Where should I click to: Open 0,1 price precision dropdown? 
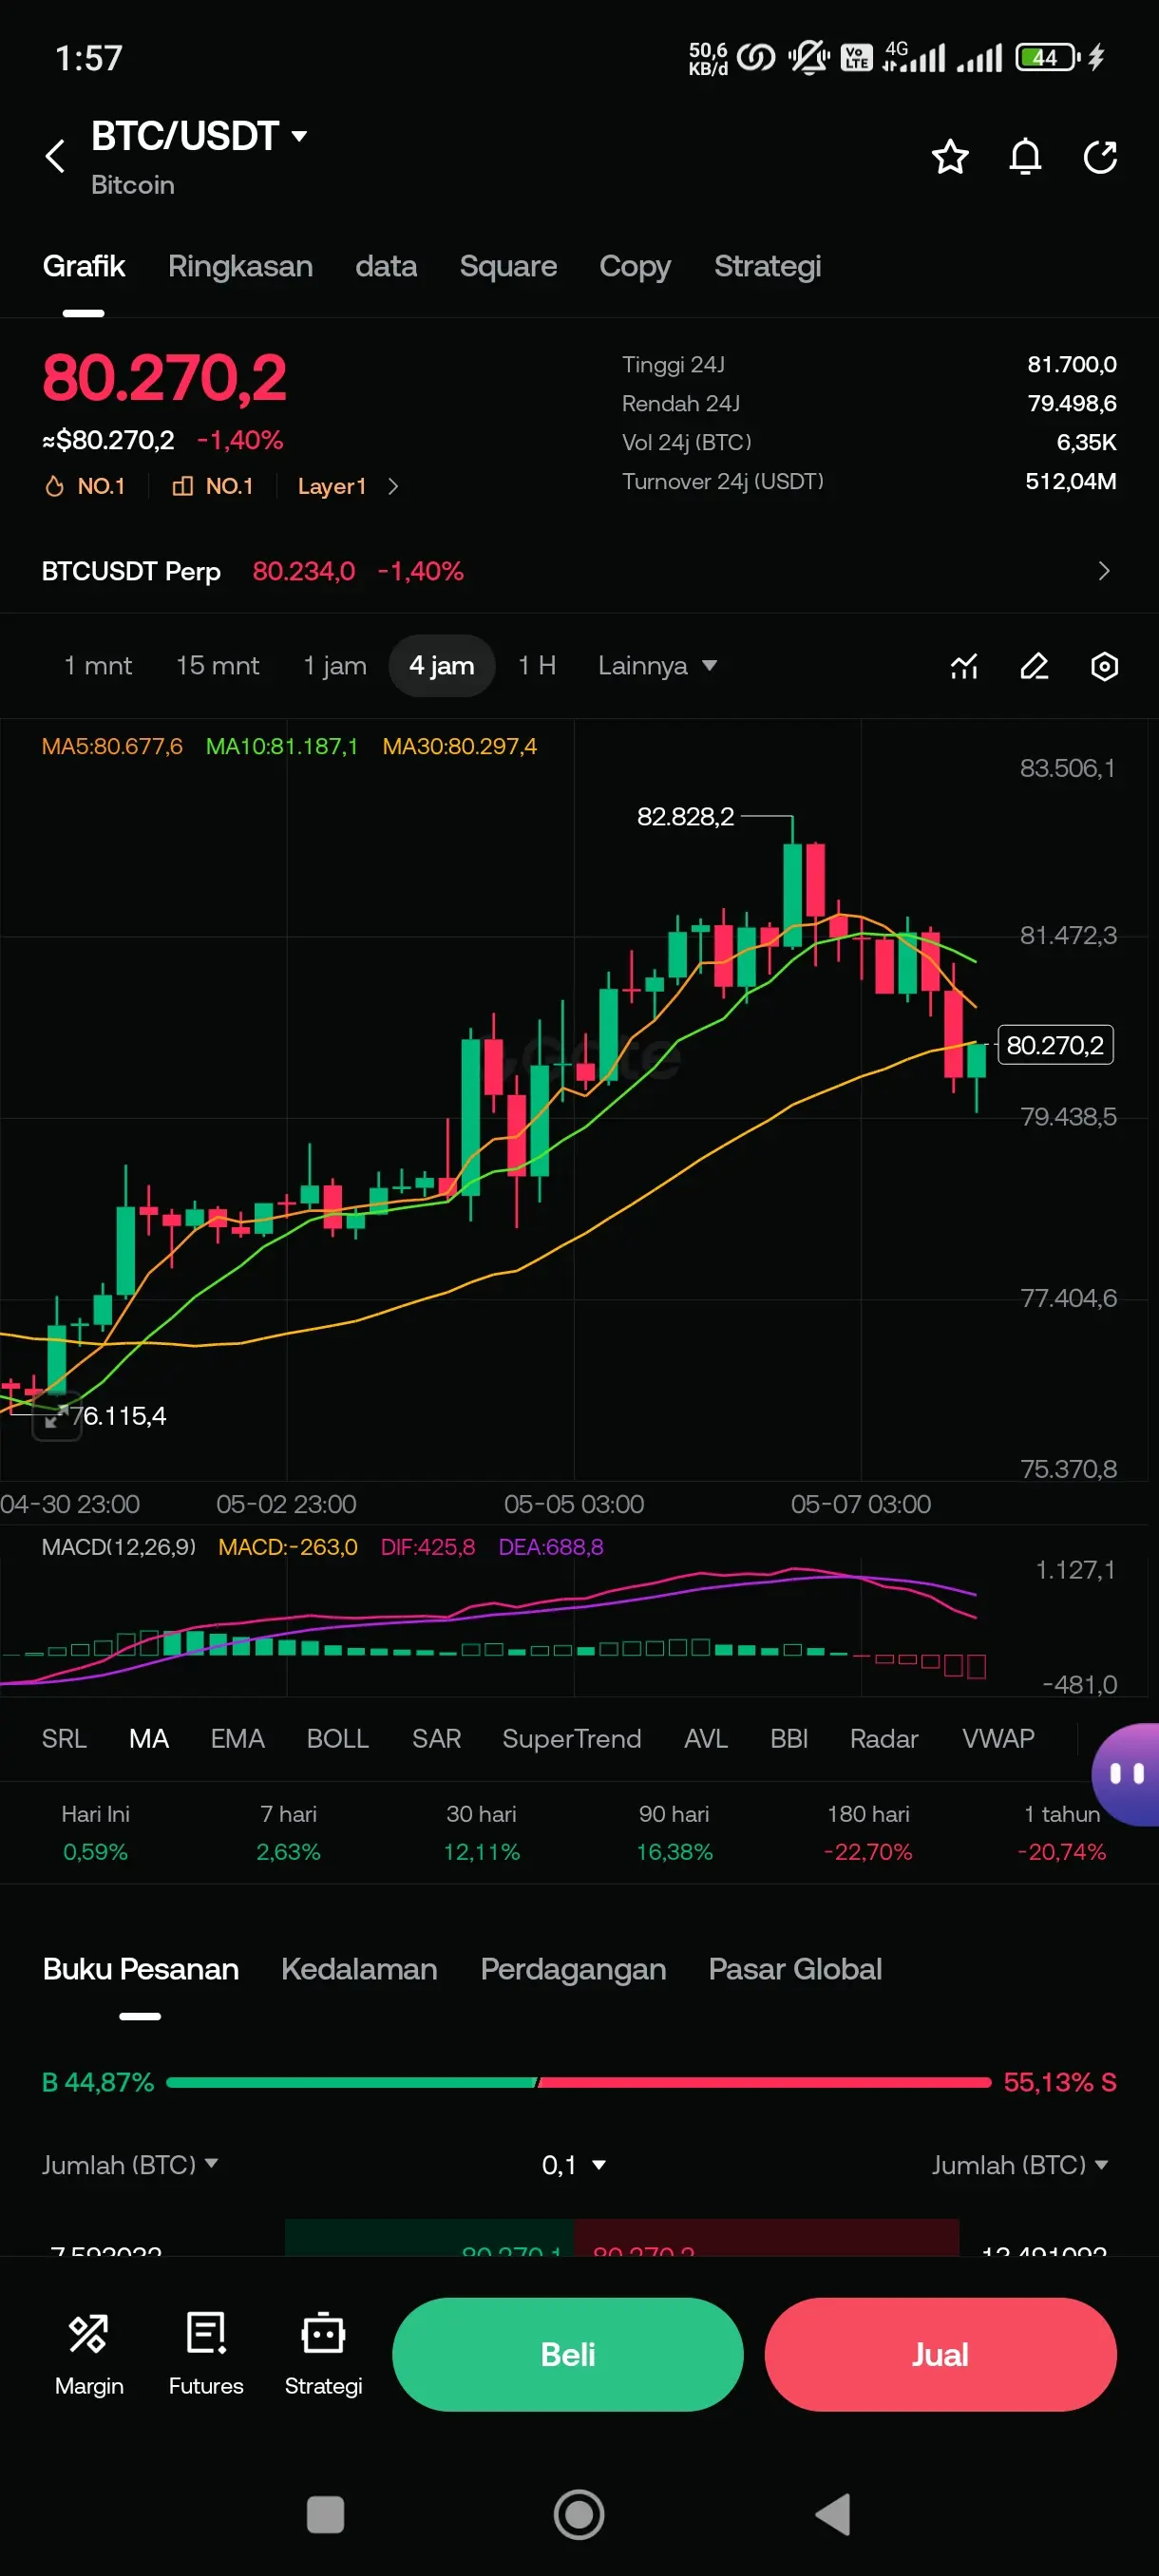click(574, 2165)
